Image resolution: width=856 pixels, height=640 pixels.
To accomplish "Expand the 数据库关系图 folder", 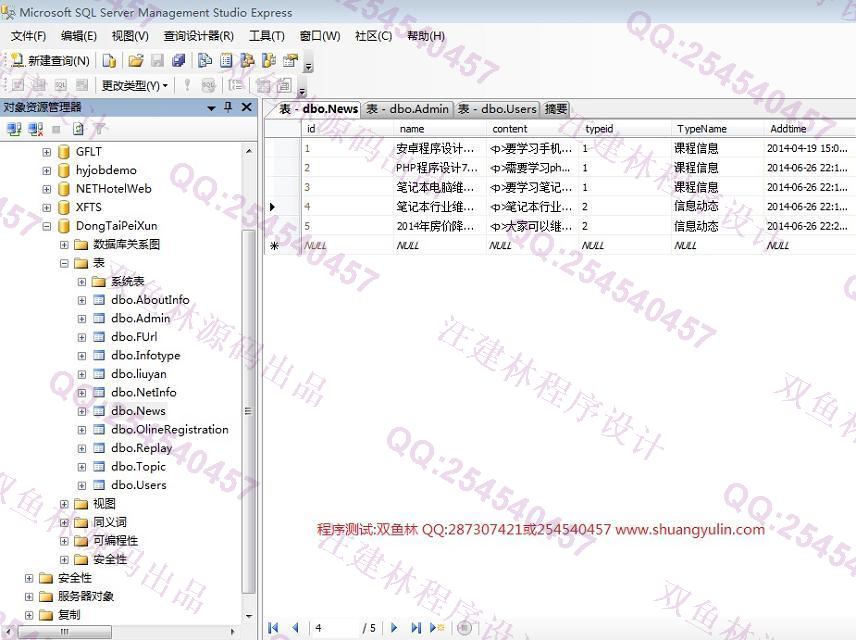I will click(x=64, y=245).
